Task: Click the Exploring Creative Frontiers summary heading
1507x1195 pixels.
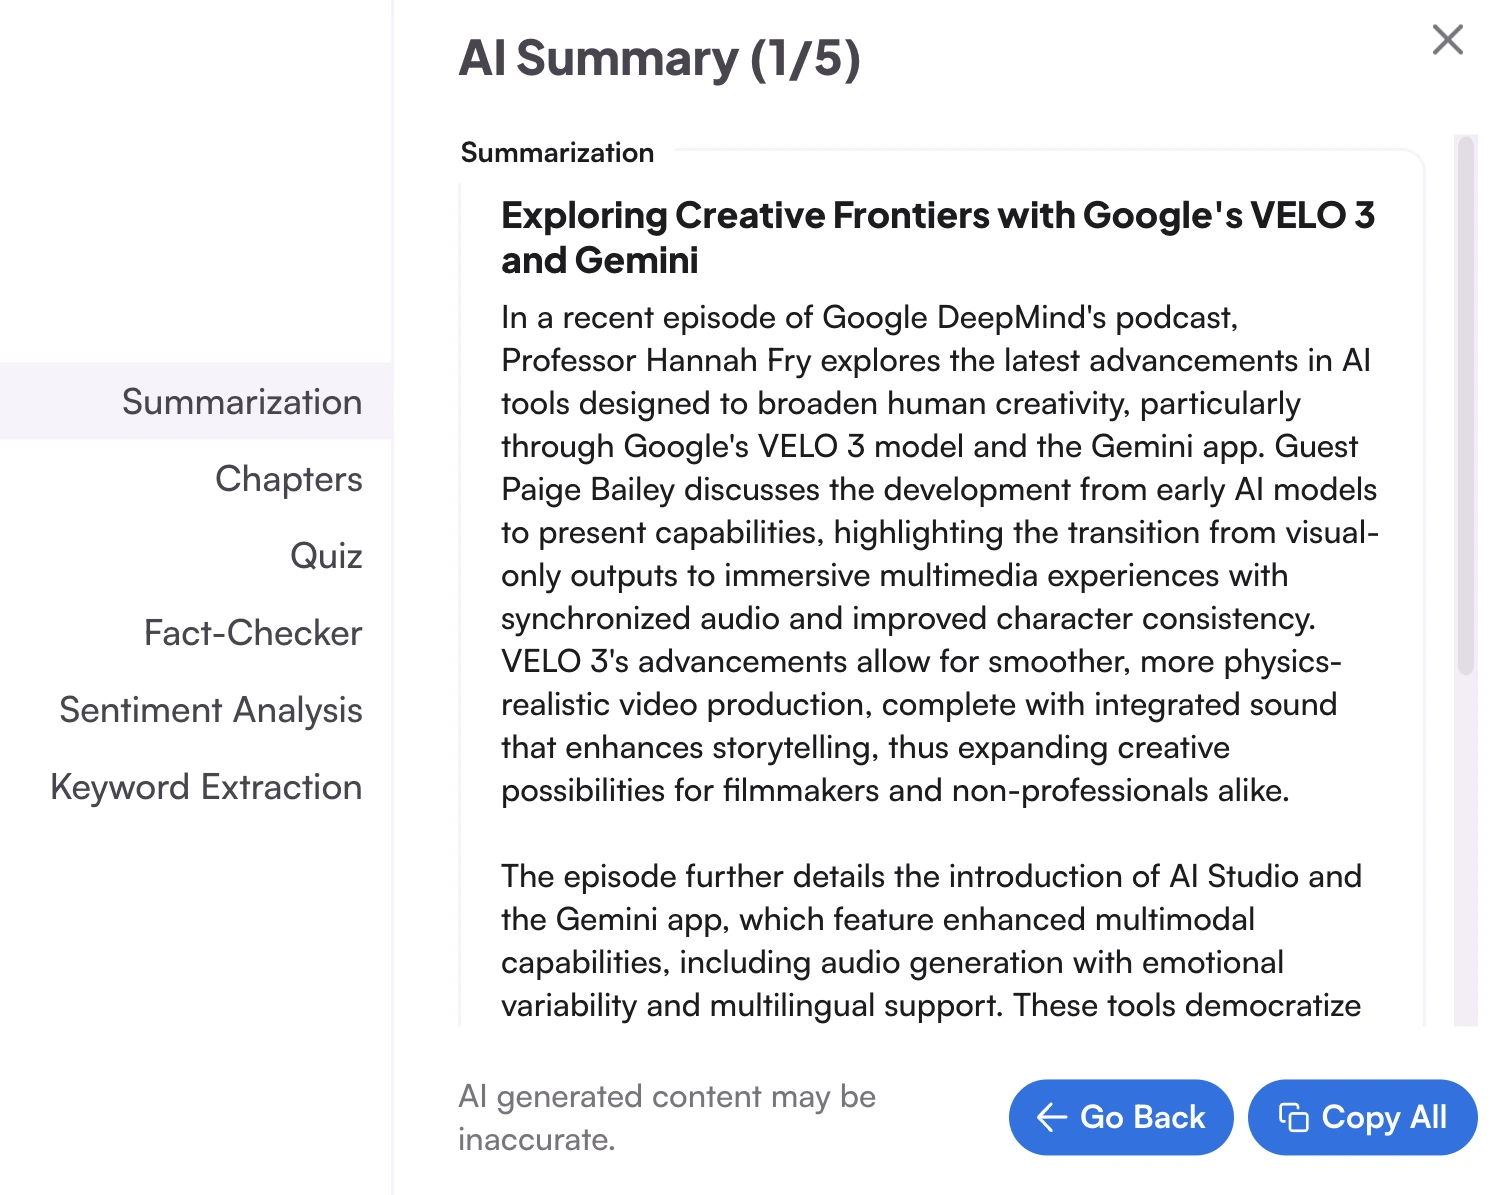Action: 938,238
